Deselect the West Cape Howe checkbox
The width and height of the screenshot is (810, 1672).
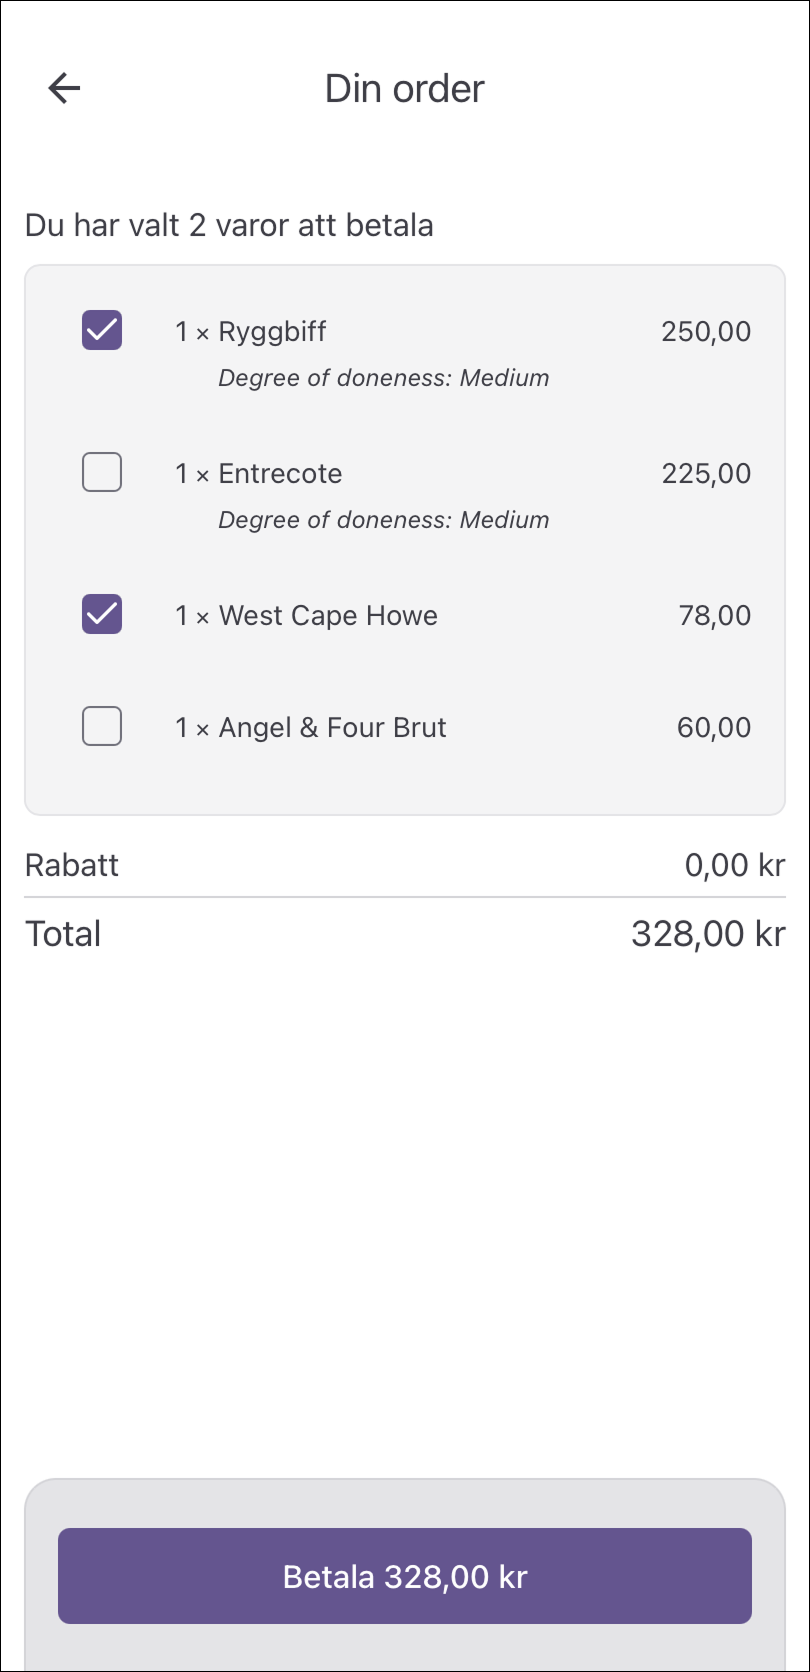coord(102,614)
